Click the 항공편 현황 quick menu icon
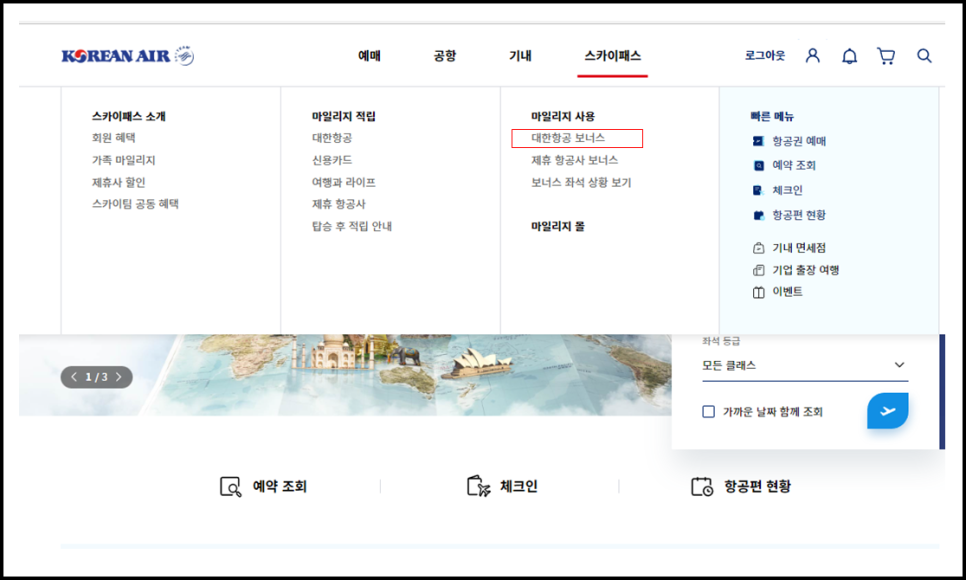The height and width of the screenshot is (580, 966). [x=758, y=215]
